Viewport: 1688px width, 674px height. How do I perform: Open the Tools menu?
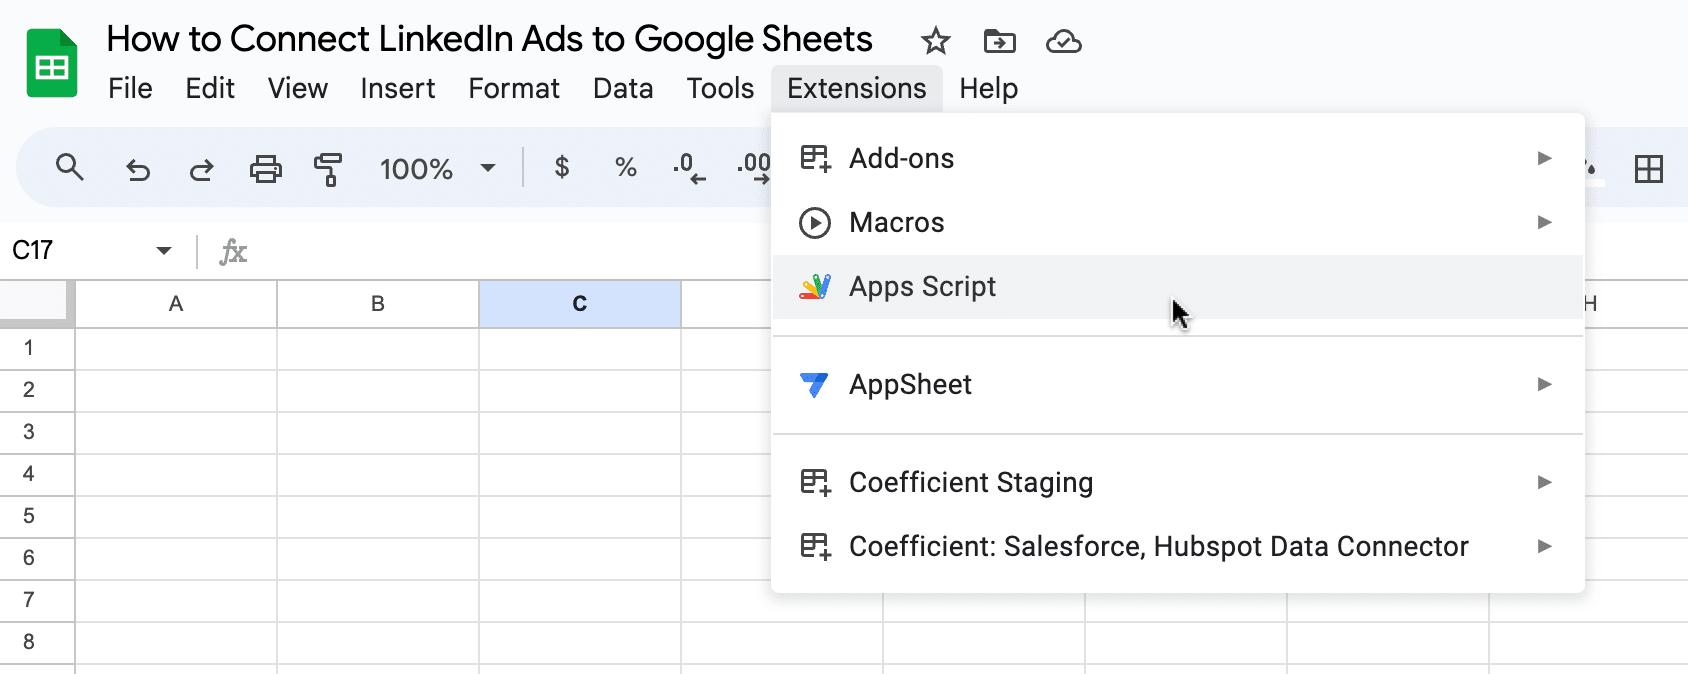point(720,88)
